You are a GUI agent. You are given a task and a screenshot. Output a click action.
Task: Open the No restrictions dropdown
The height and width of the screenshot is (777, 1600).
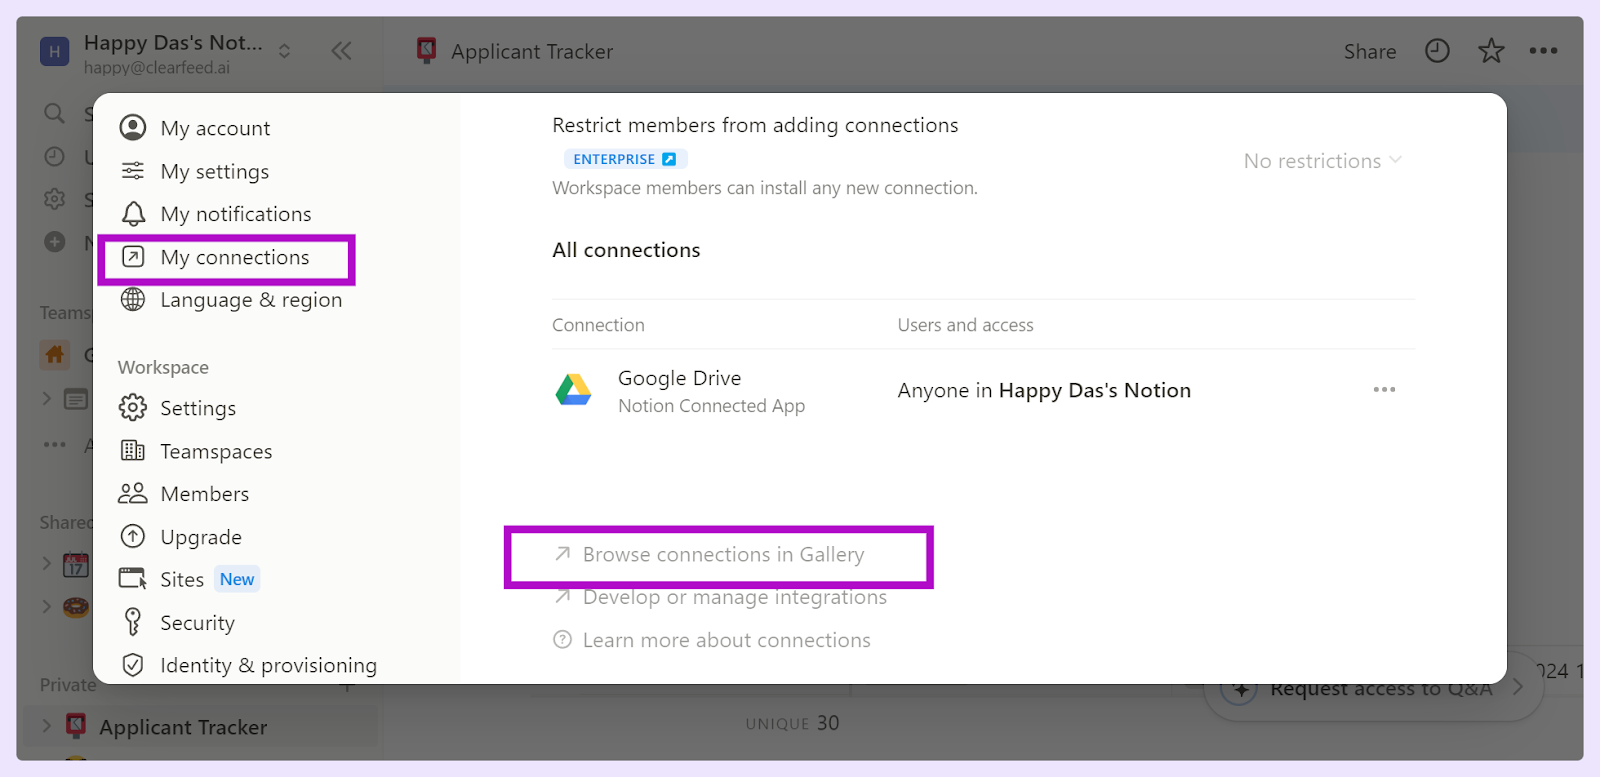[x=1322, y=161]
